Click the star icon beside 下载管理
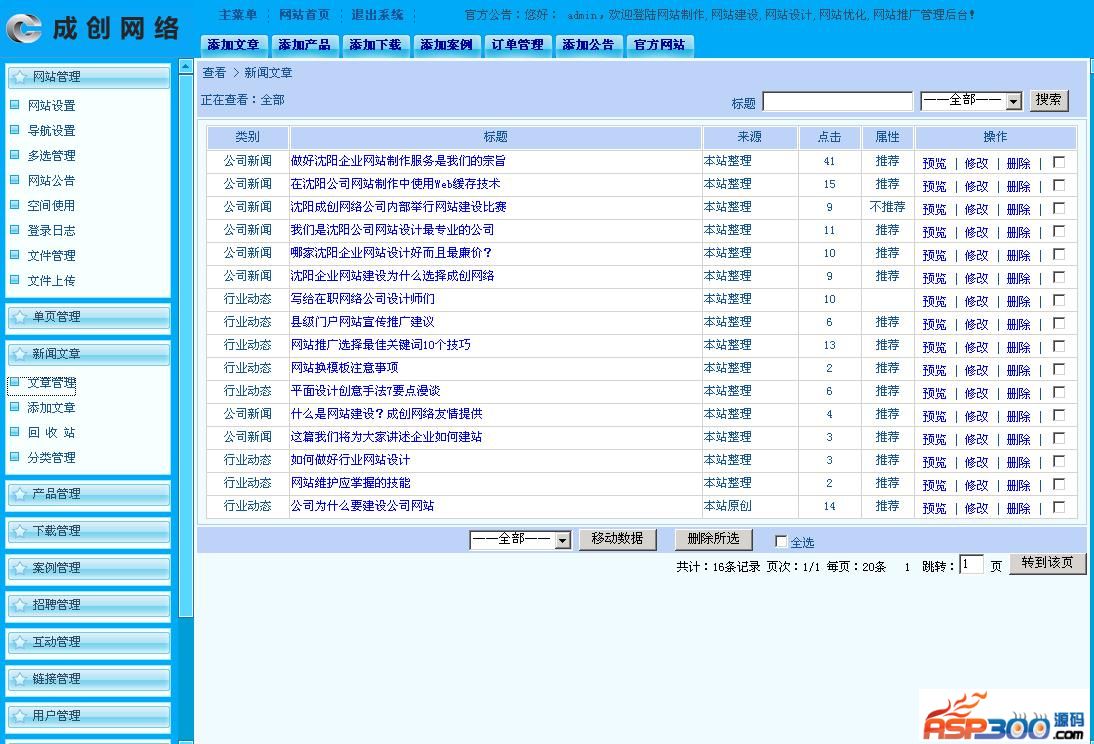This screenshot has height=744, width=1094. [x=19, y=531]
